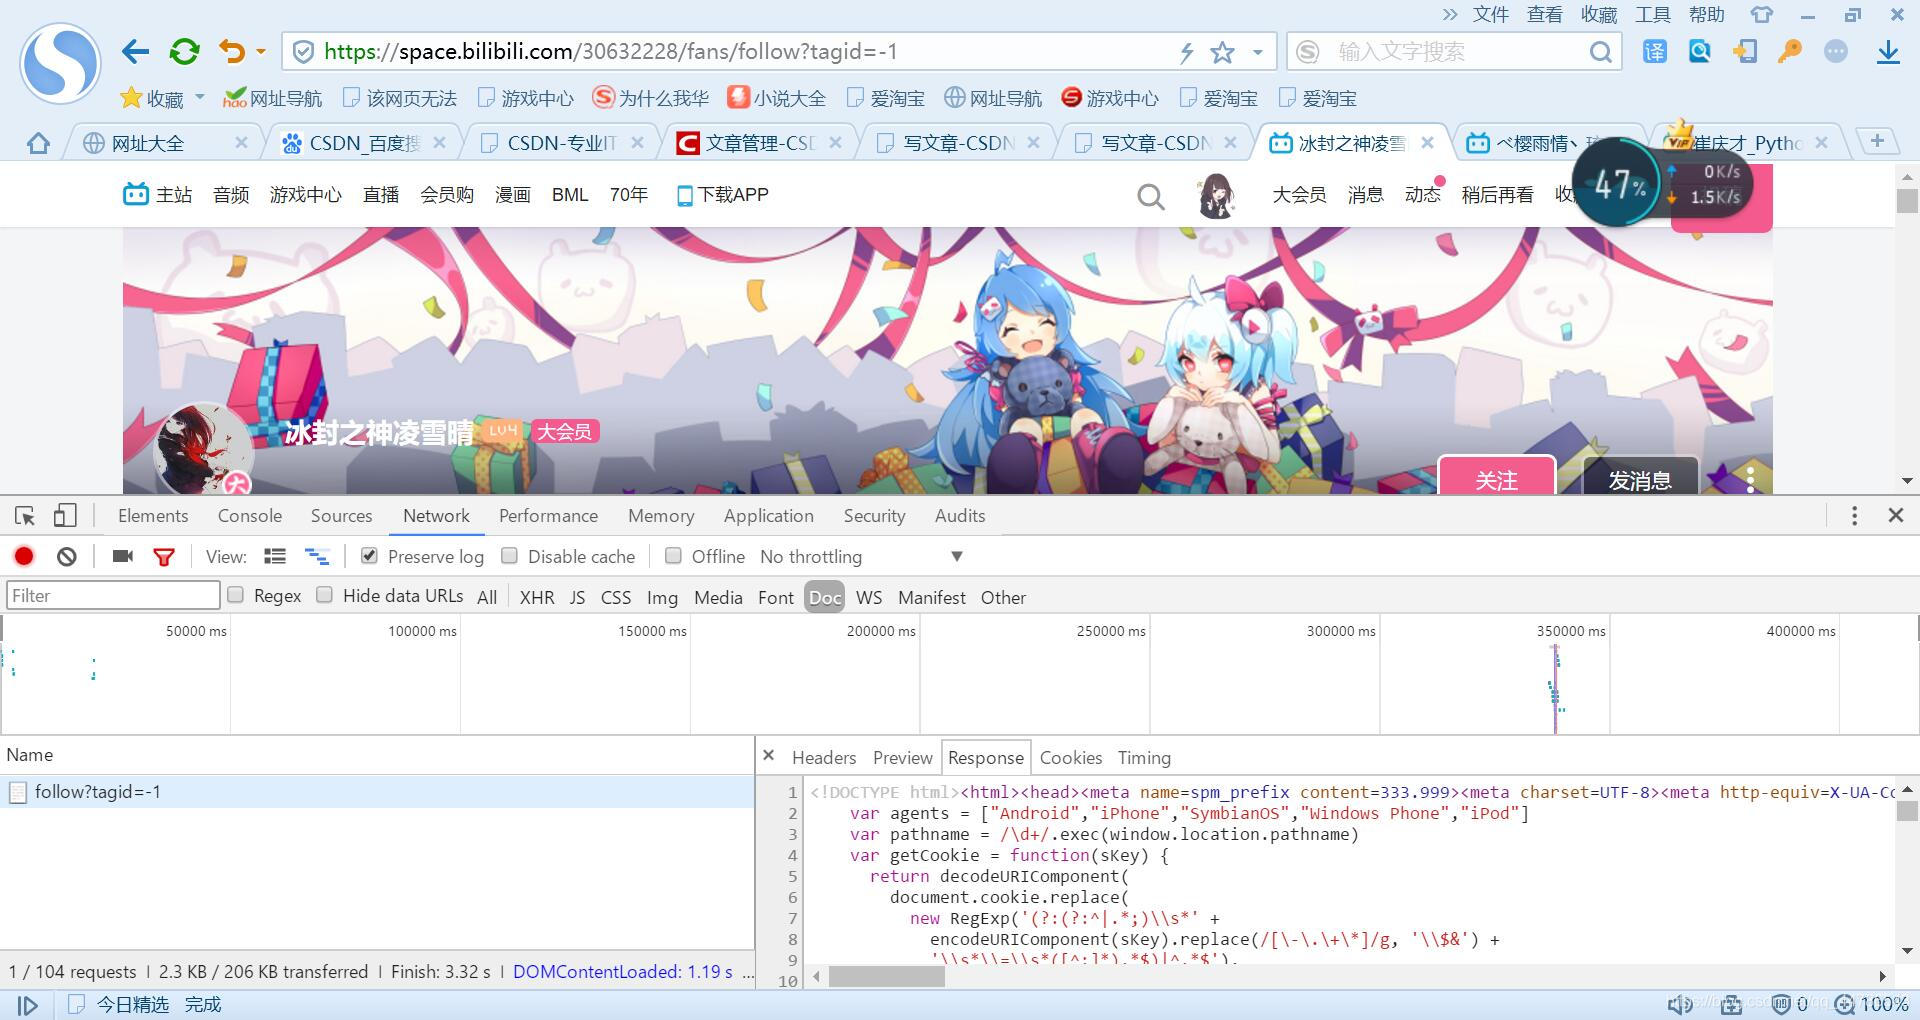Expand the hidden menu chevron before 文件
This screenshot has height=1020, width=1920.
coord(1450,14)
